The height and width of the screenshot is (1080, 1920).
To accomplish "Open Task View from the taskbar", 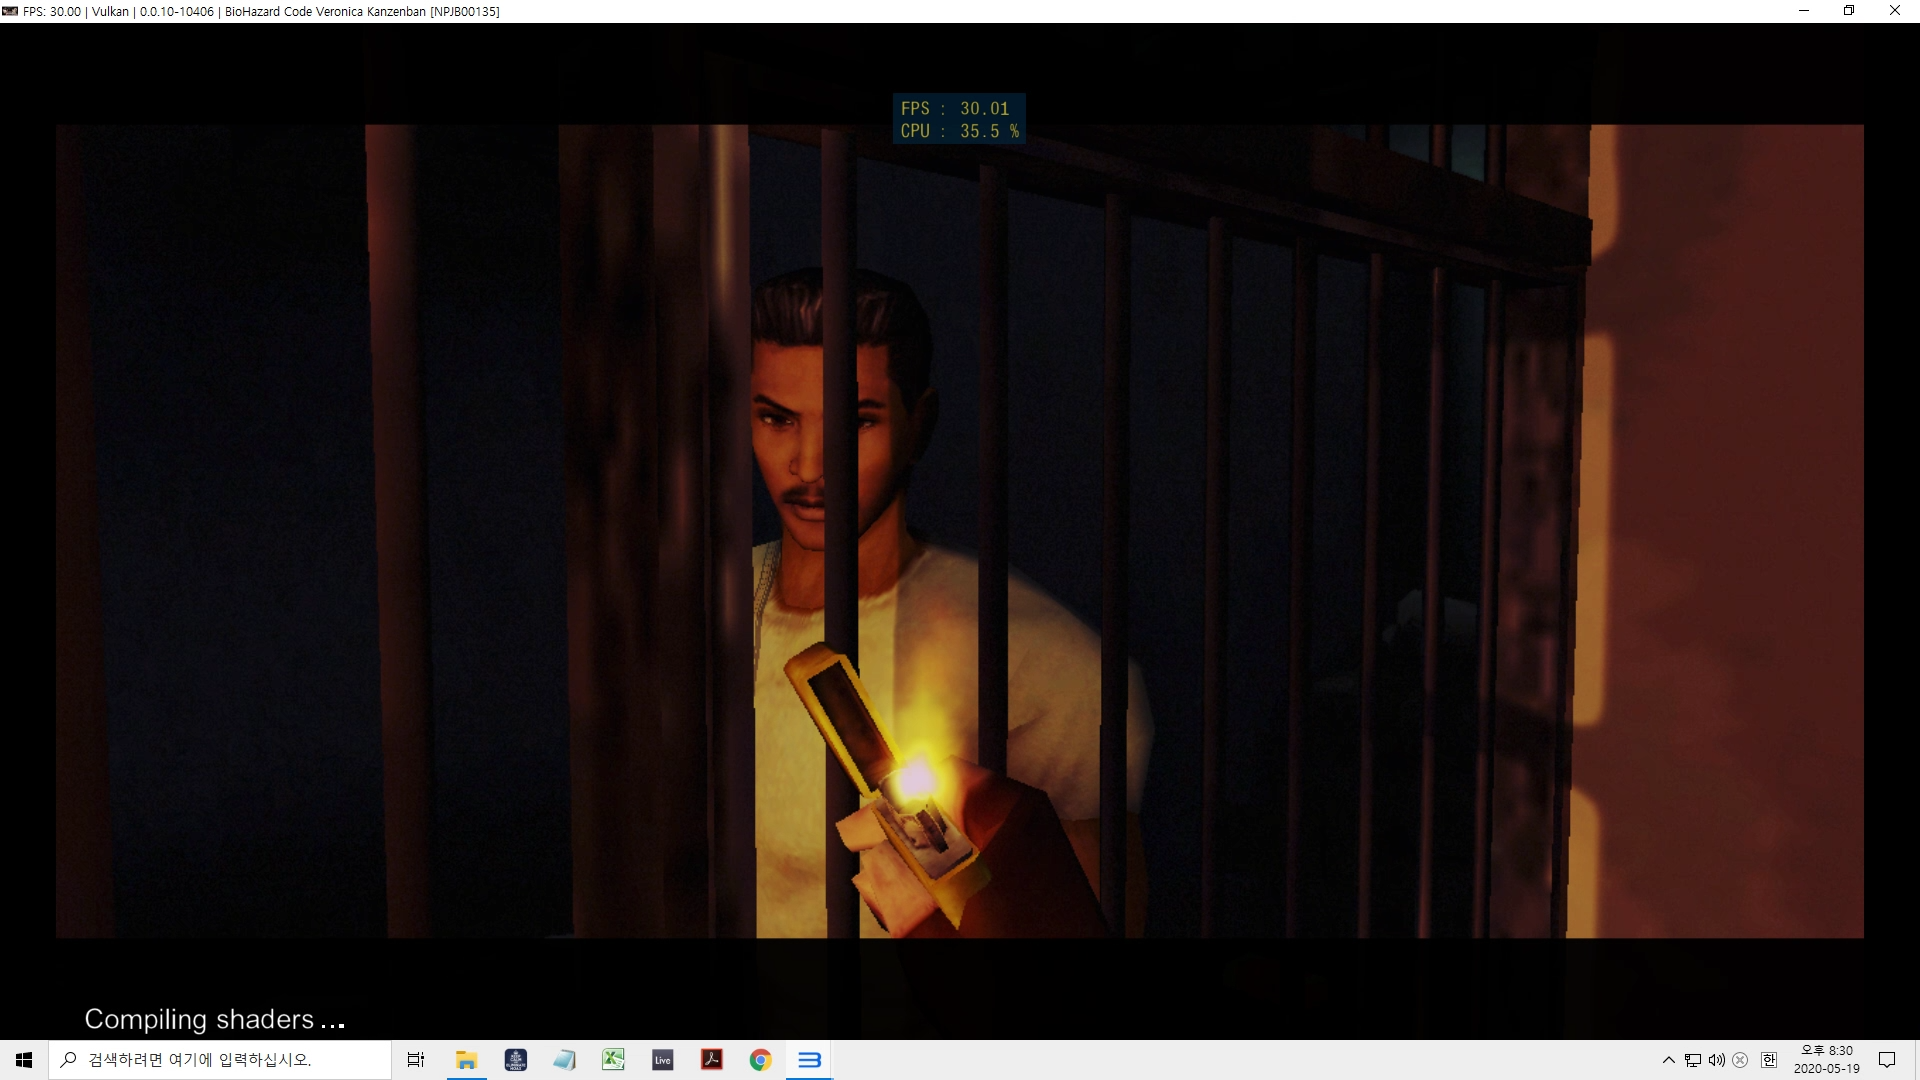I will pyautogui.click(x=416, y=1060).
